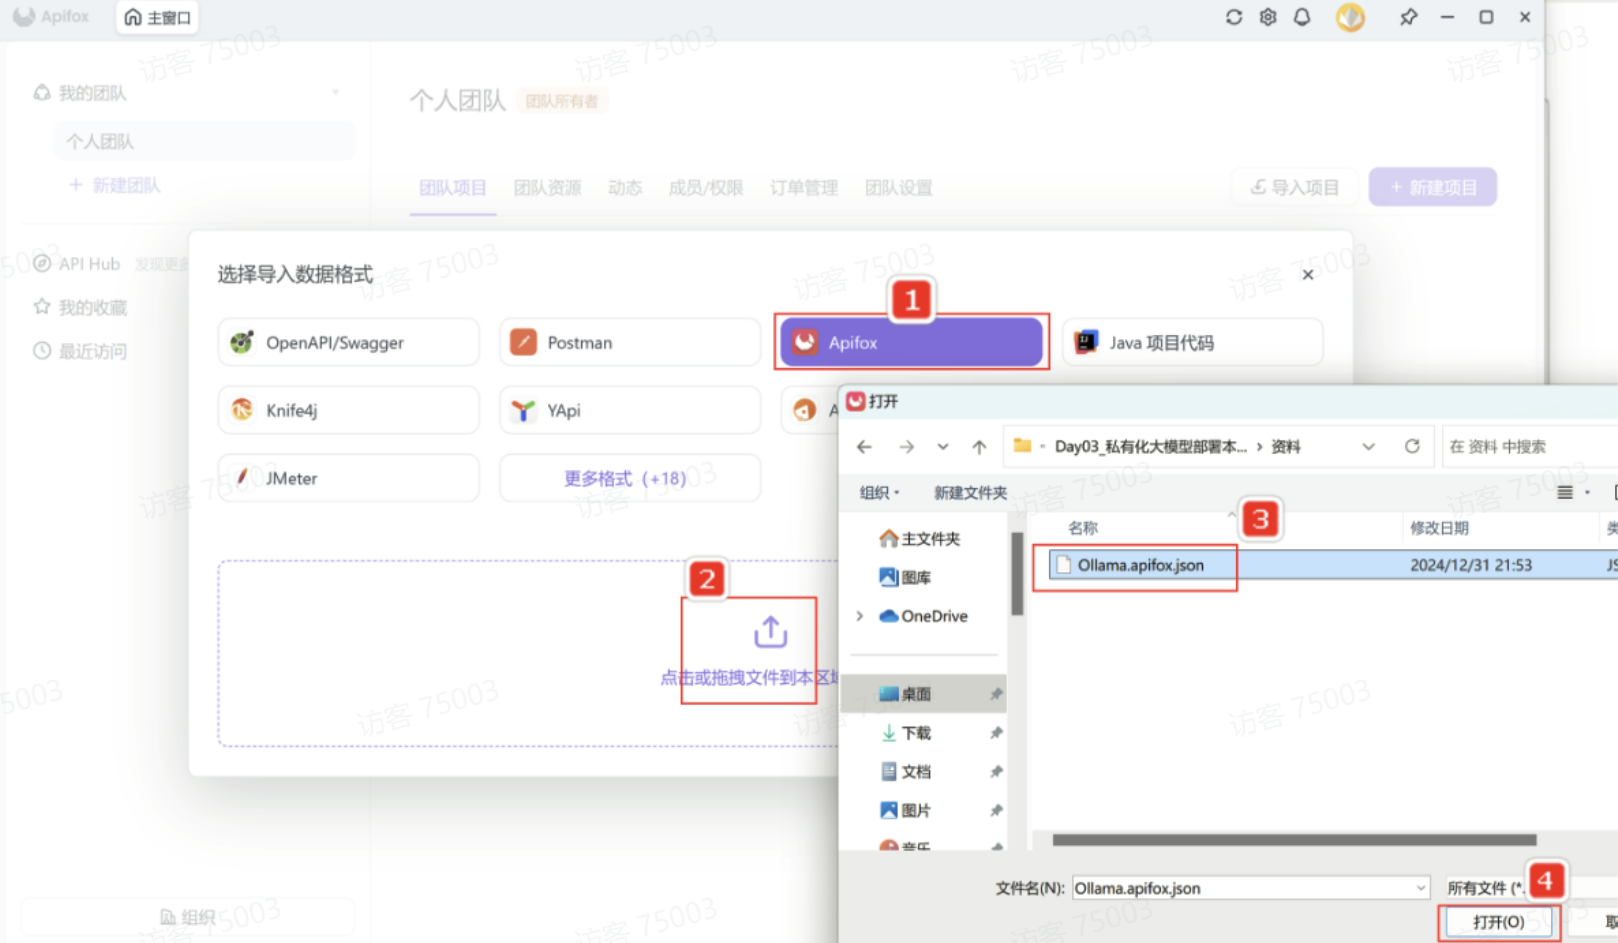Open Apifox settings gear icon

1268,17
